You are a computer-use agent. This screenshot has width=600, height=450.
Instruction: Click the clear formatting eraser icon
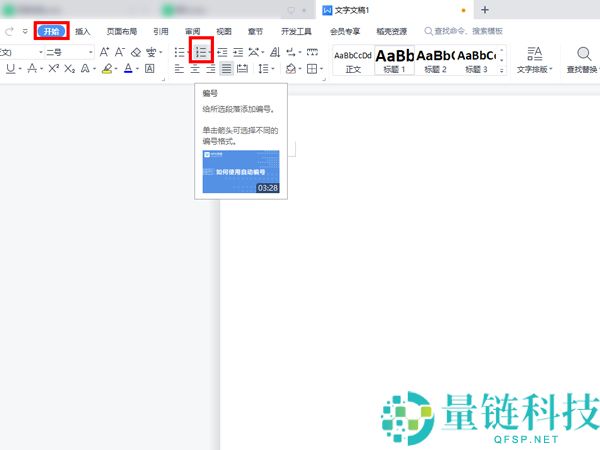click(136, 52)
